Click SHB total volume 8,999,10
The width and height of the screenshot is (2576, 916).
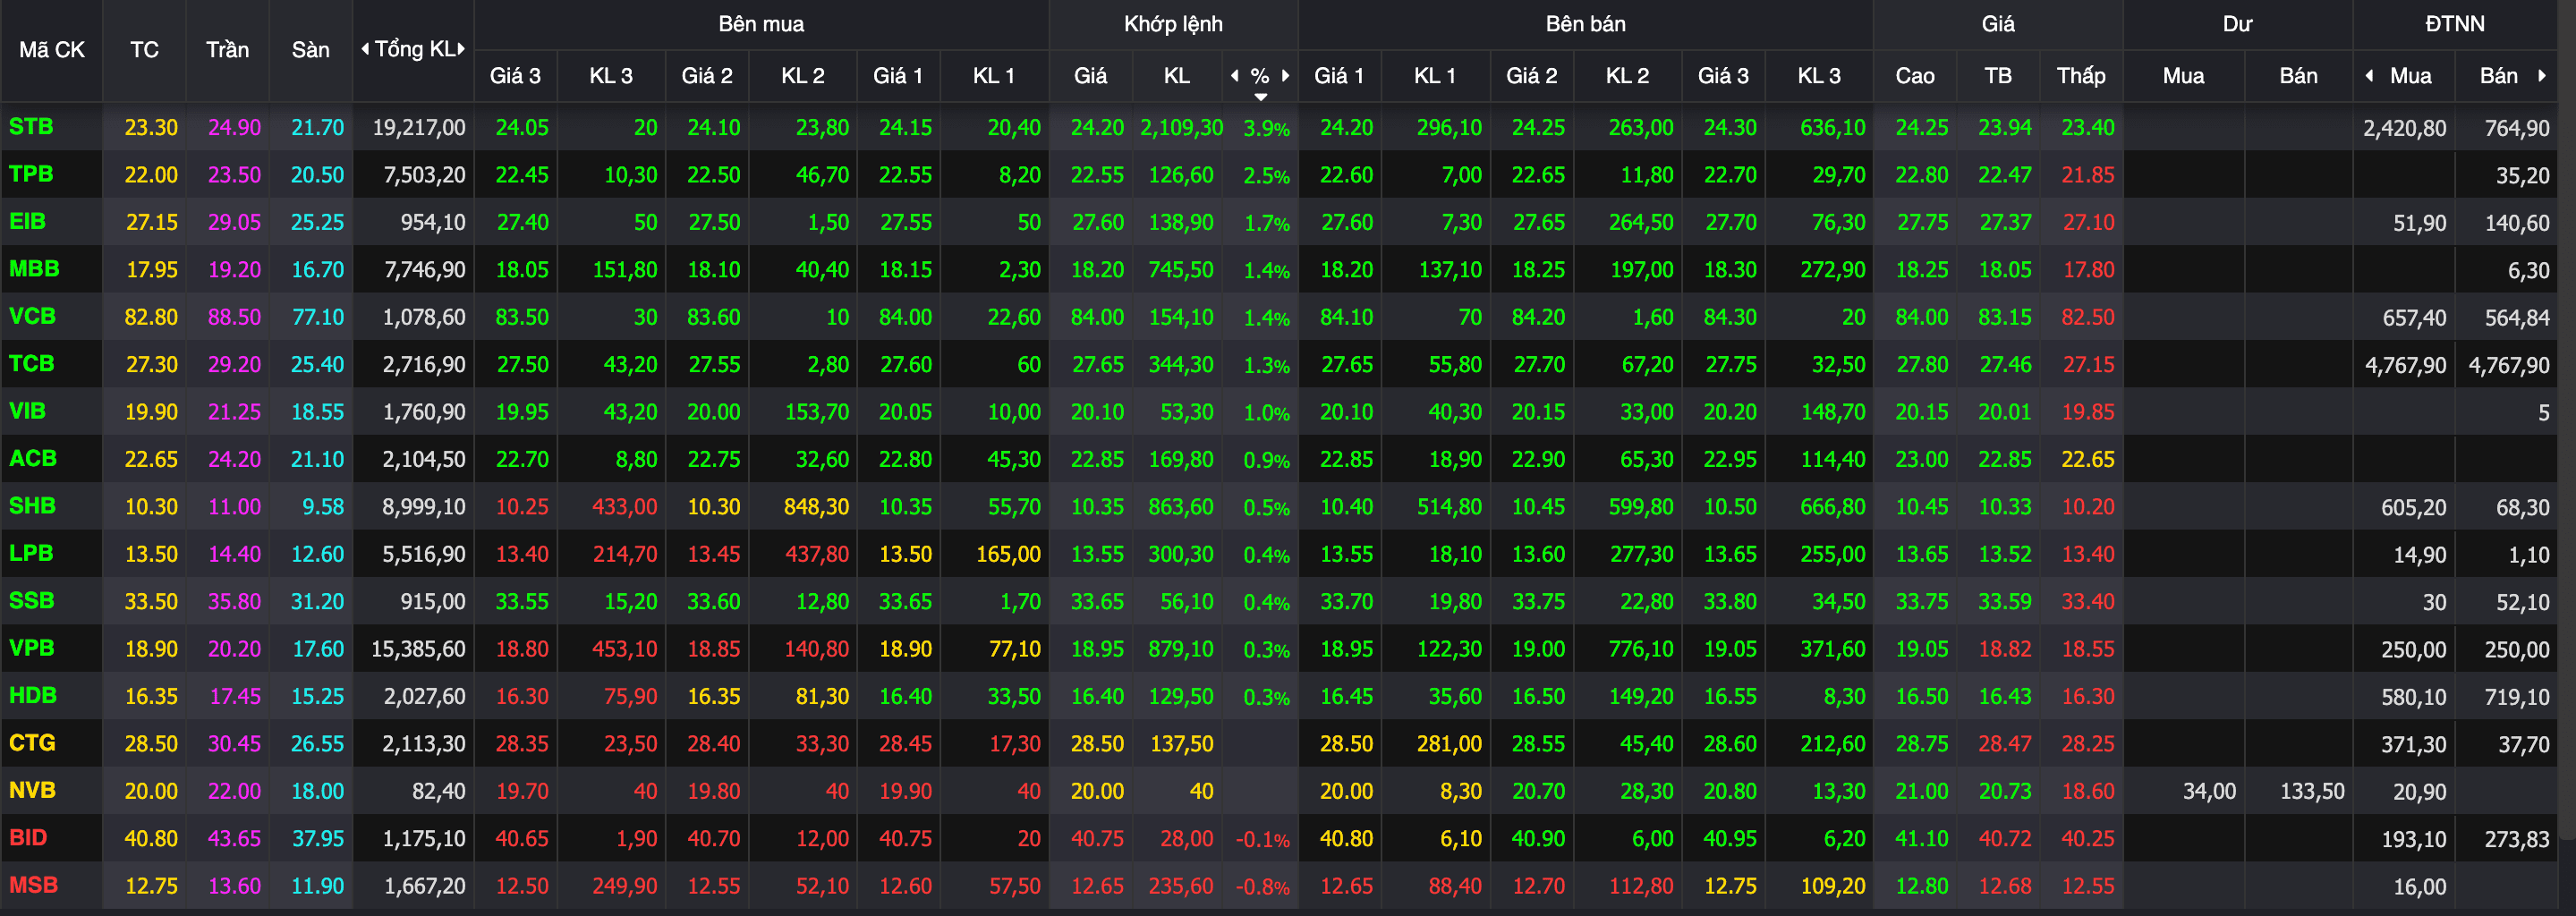(x=424, y=507)
